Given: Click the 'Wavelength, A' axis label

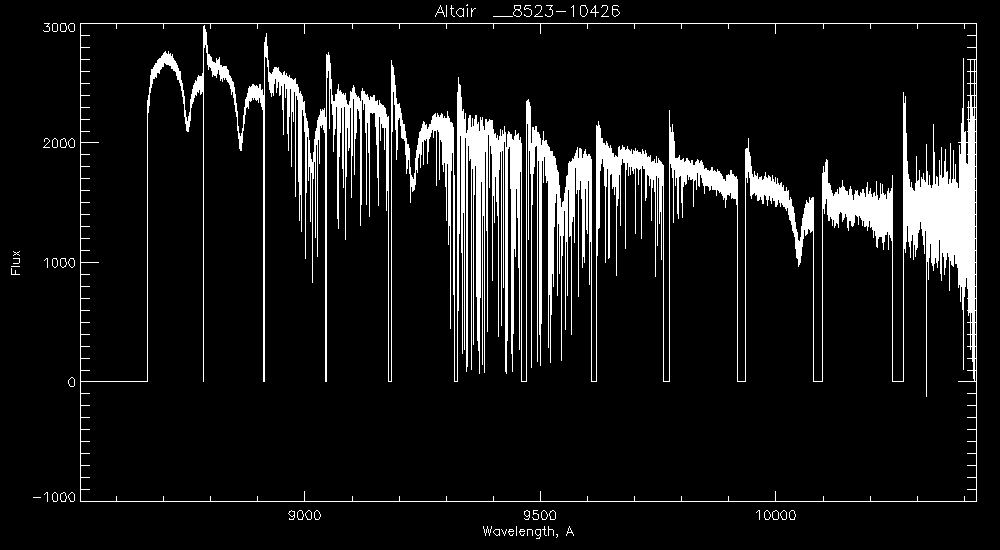Looking at the screenshot, I should click(x=528, y=531).
